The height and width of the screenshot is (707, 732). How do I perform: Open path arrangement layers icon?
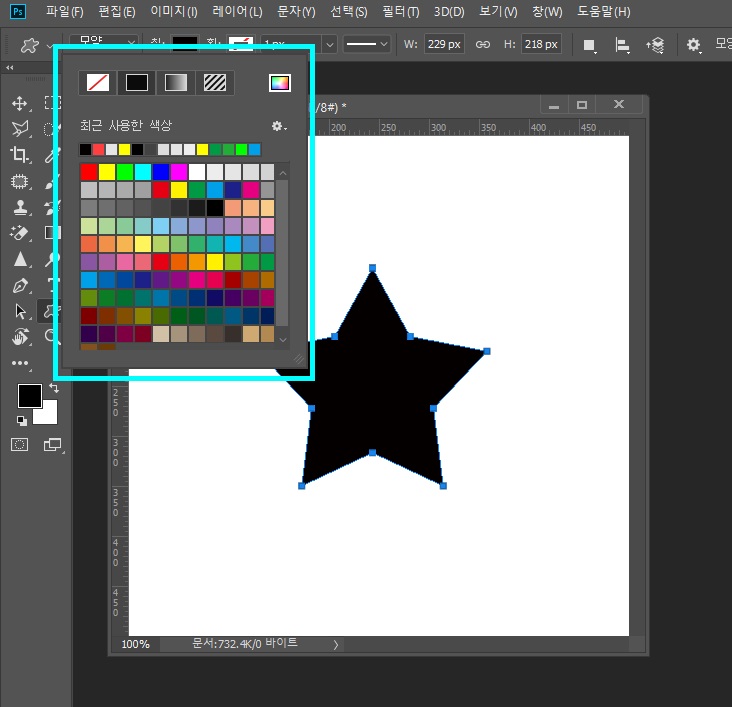[x=655, y=45]
